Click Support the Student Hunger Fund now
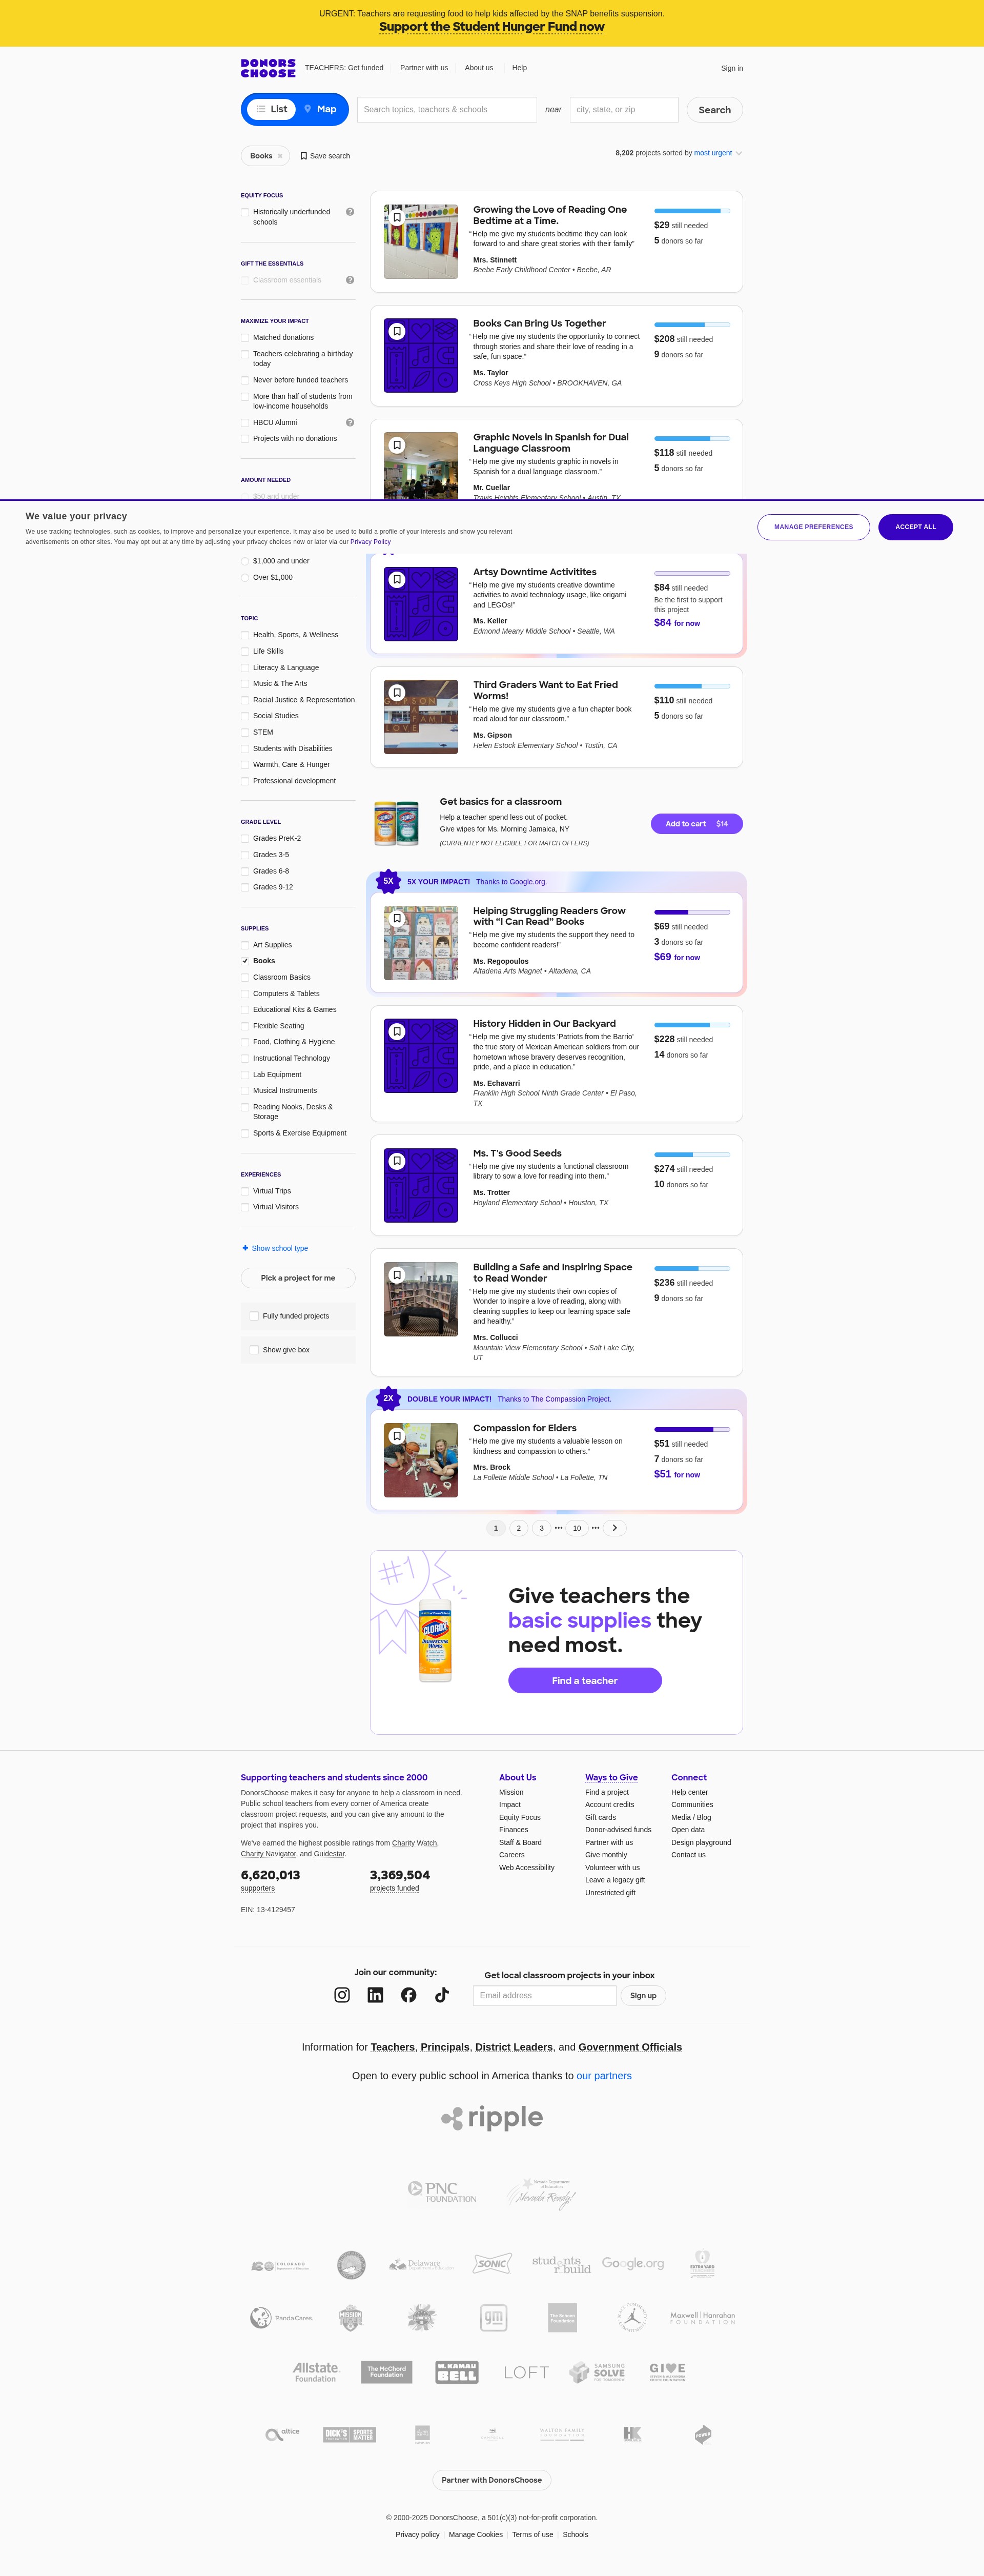The height and width of the screenshot is (2576, 984). [492, 27]
